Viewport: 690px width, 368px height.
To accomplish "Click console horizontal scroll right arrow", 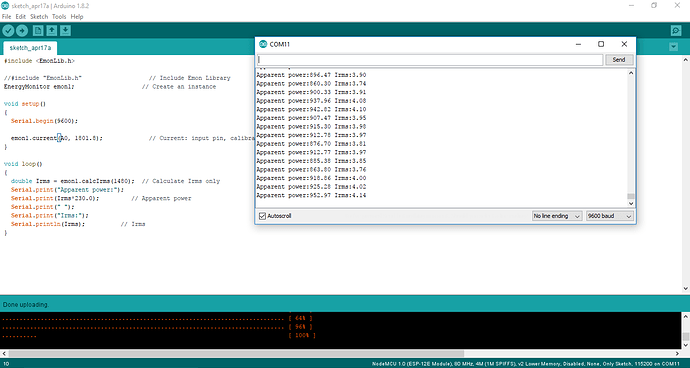I will [677, 353].
